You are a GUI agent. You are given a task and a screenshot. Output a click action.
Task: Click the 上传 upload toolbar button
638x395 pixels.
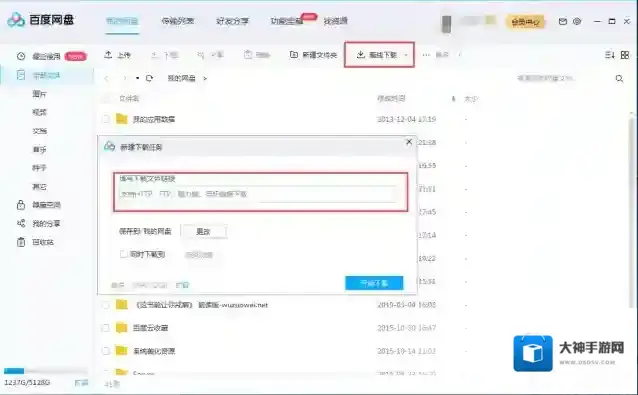coord(117,55)
